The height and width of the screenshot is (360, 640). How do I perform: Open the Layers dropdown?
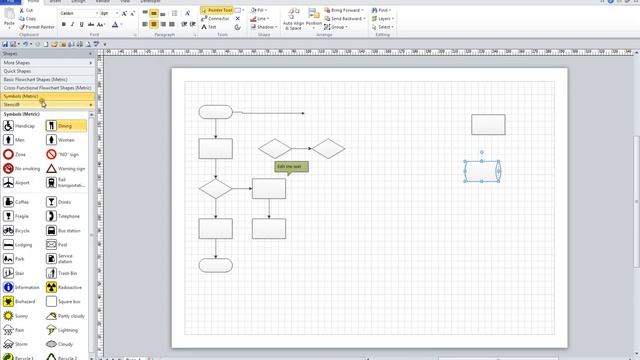tap(383, 19)
